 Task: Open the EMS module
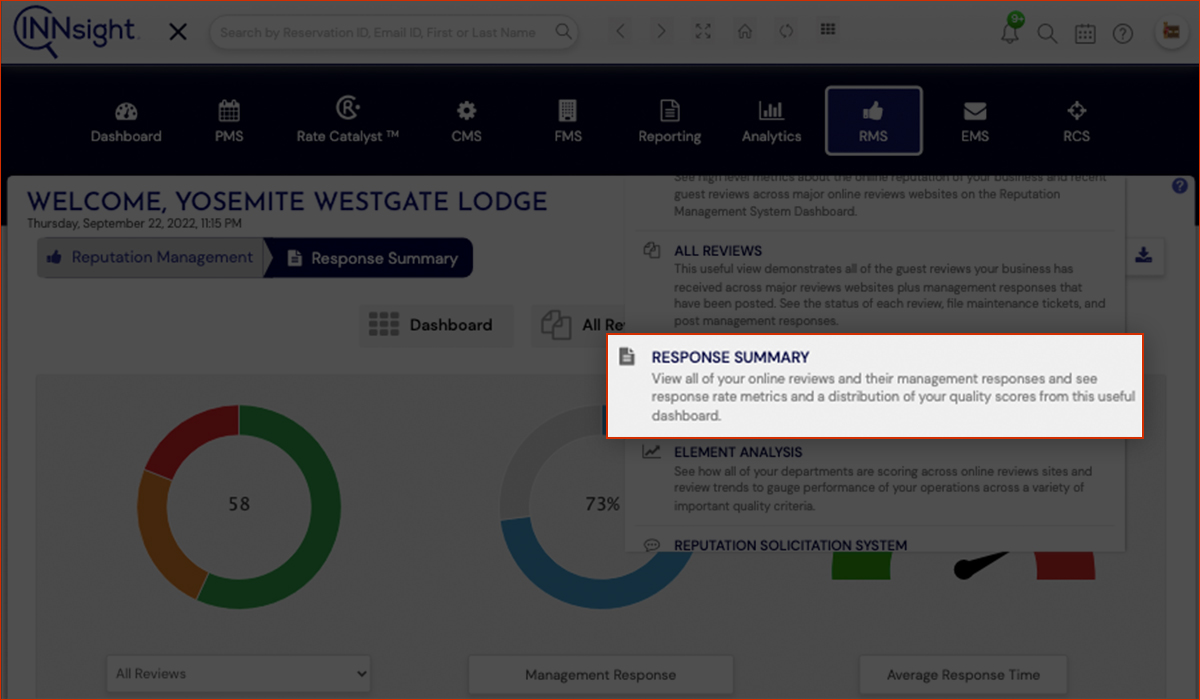(975, 121)
